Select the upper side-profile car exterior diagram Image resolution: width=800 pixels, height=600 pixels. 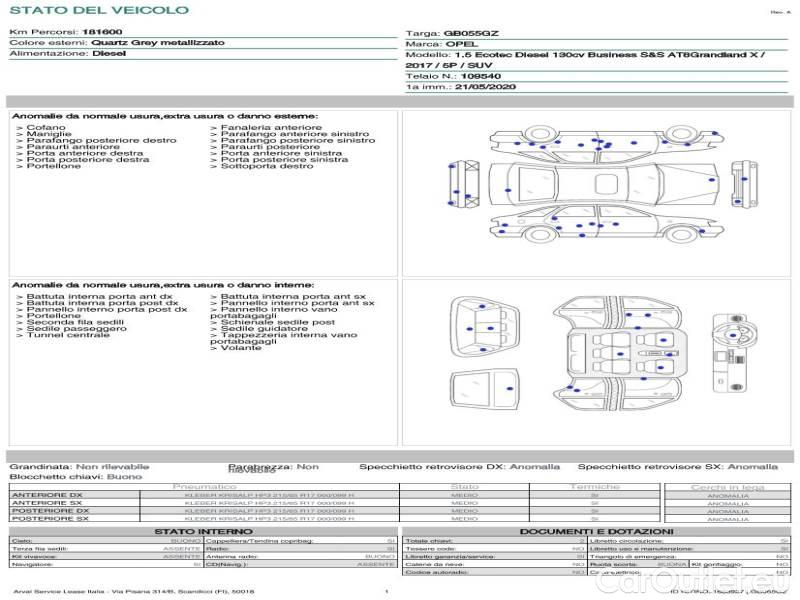pyautogui.click(x=606, y=144)
